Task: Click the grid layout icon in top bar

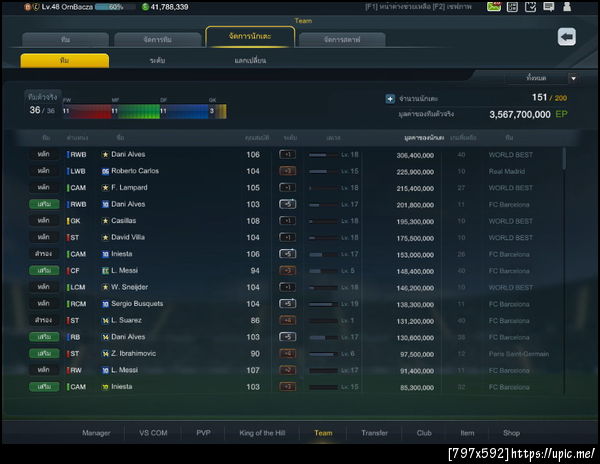Action: point(512,7)
